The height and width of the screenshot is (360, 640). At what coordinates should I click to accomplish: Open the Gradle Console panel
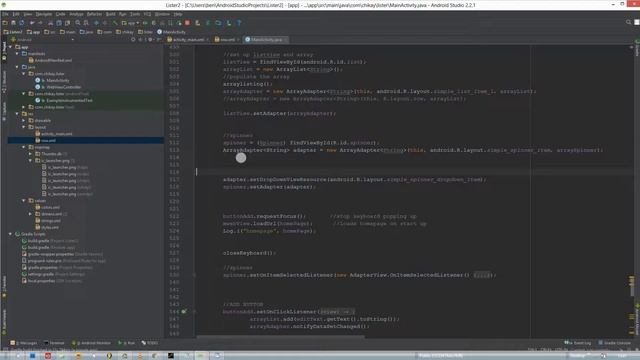pos(615,343)
